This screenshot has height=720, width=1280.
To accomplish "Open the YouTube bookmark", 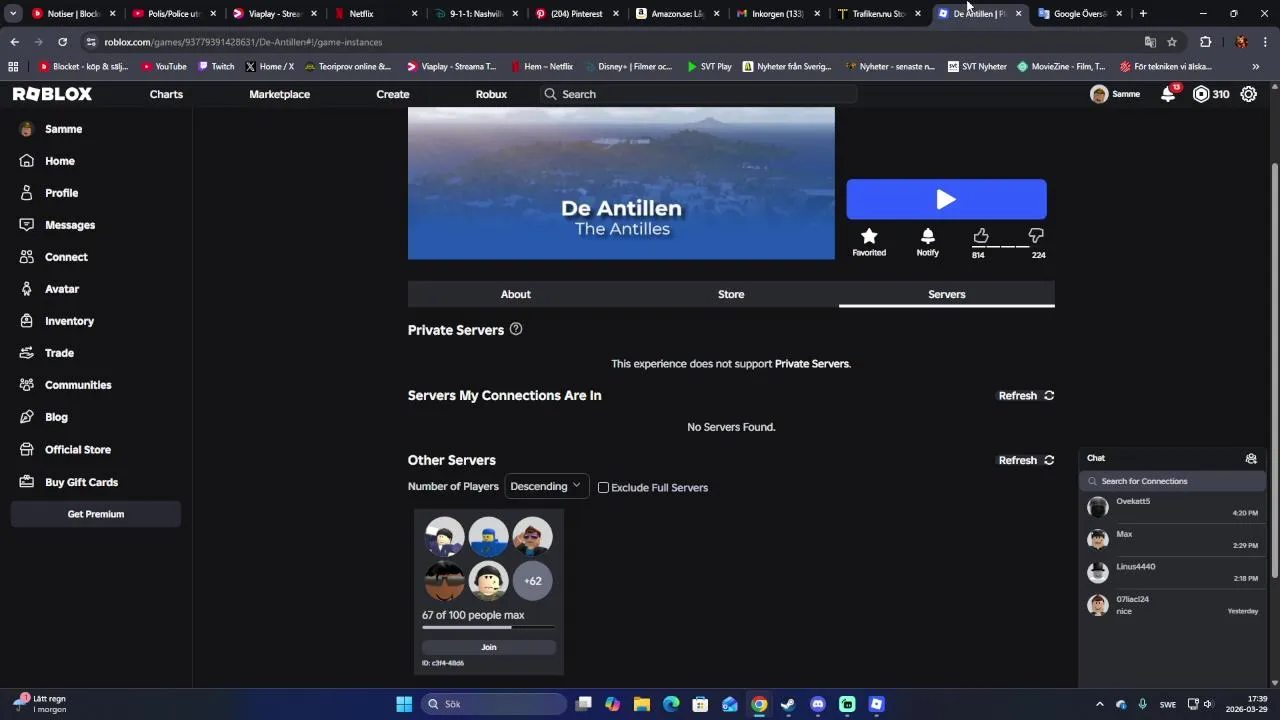I will [164, 67].
